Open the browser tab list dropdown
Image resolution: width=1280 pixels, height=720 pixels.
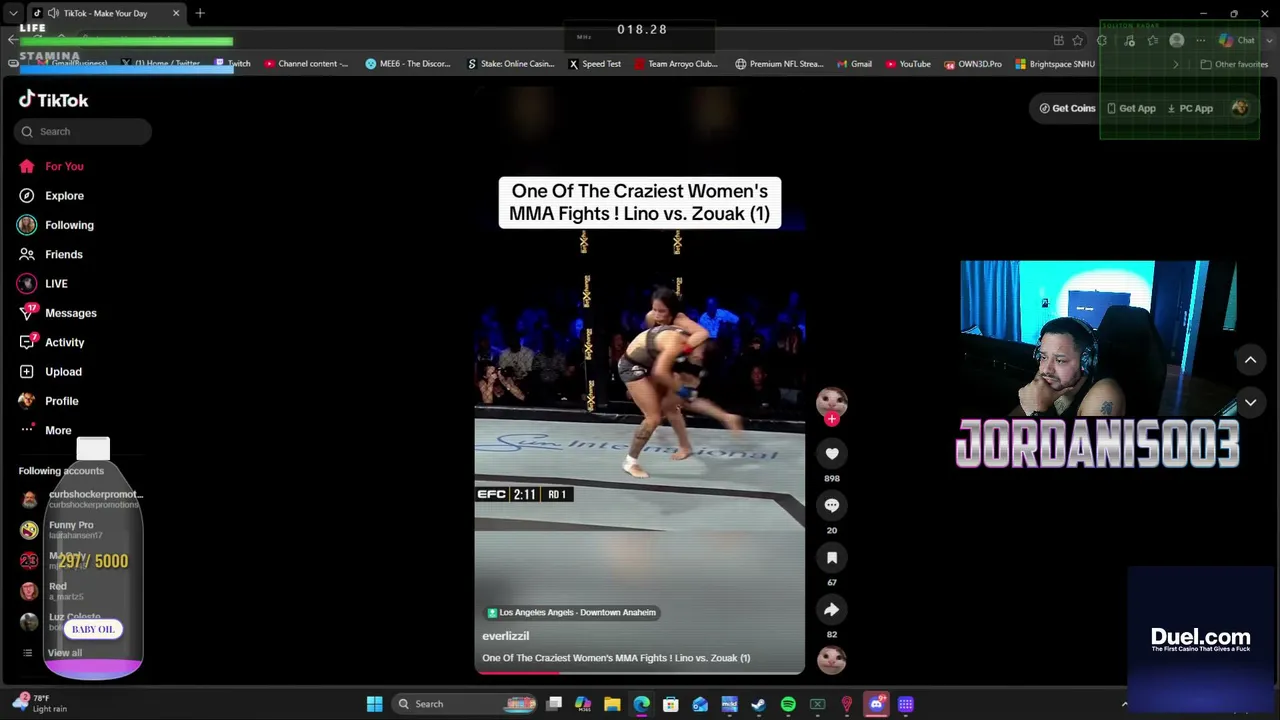coord(13,13)
